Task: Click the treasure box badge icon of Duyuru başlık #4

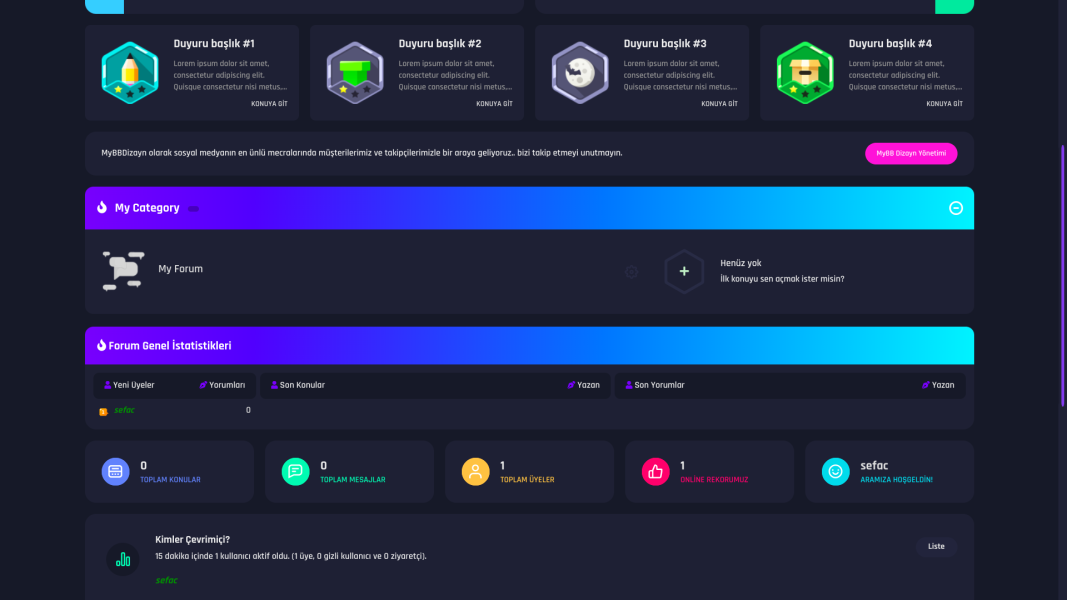Action: tap(805, 73)
